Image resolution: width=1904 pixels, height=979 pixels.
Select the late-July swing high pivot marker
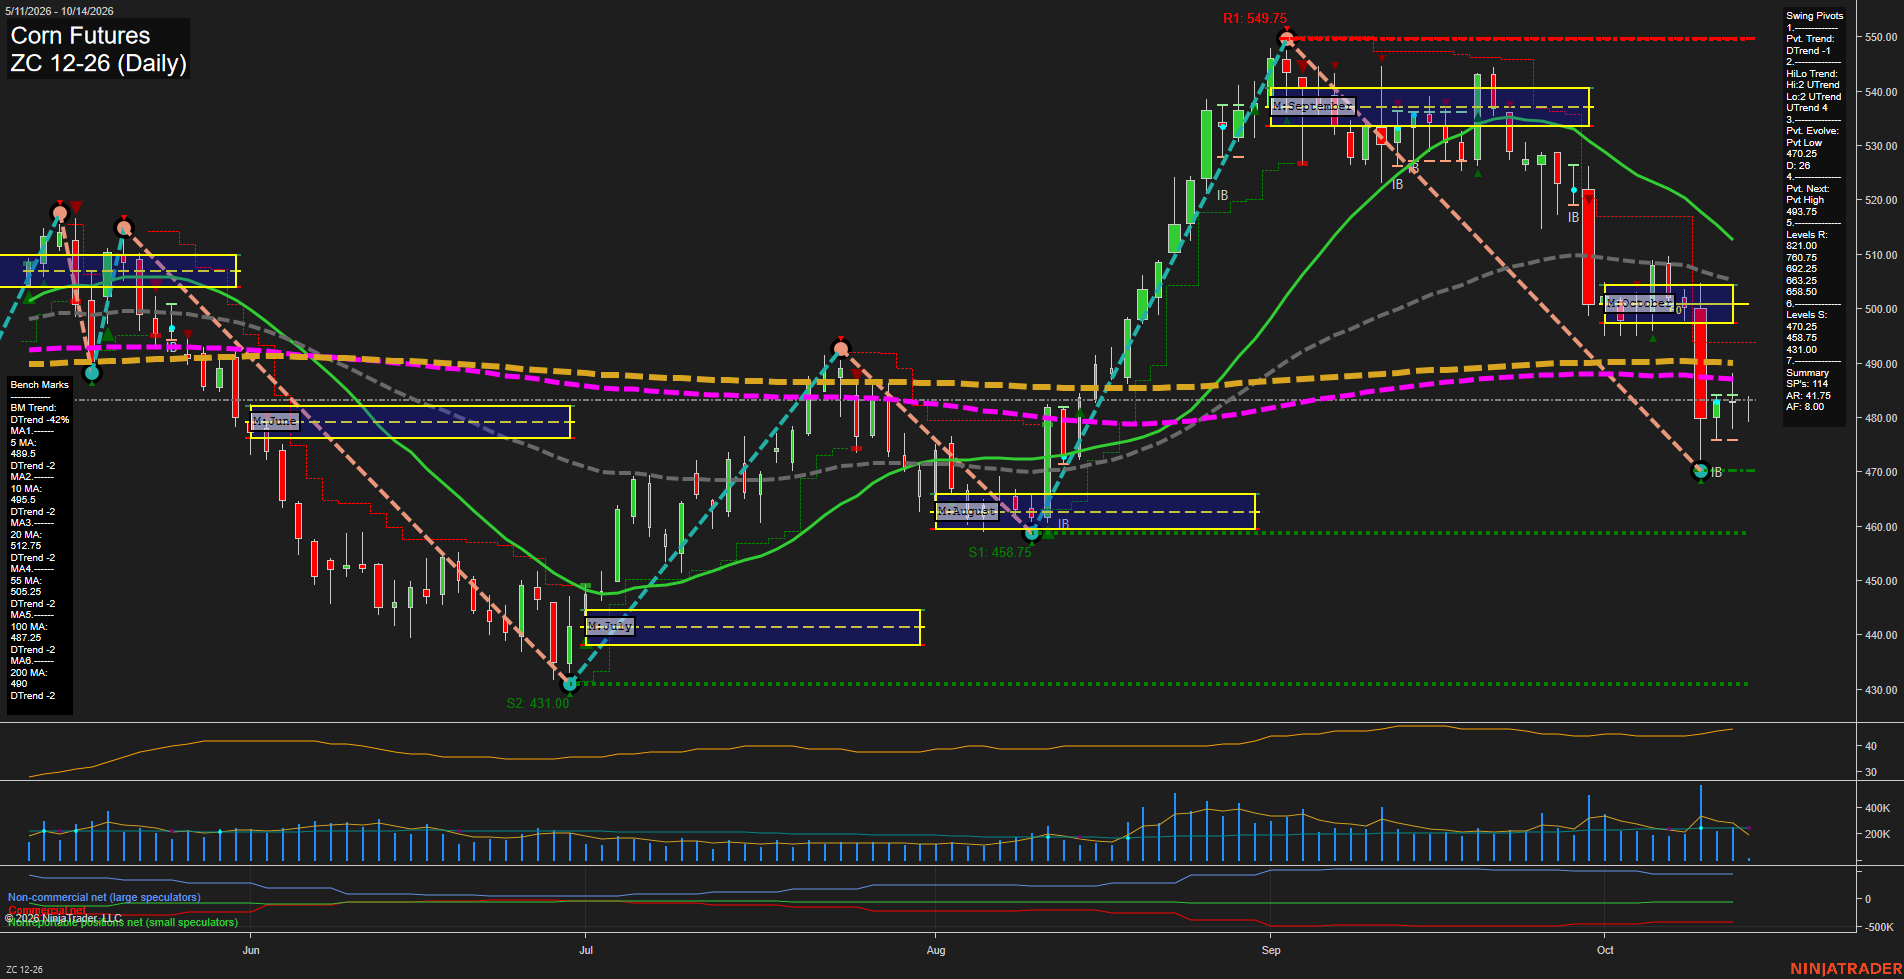click(x=841, y=349)
